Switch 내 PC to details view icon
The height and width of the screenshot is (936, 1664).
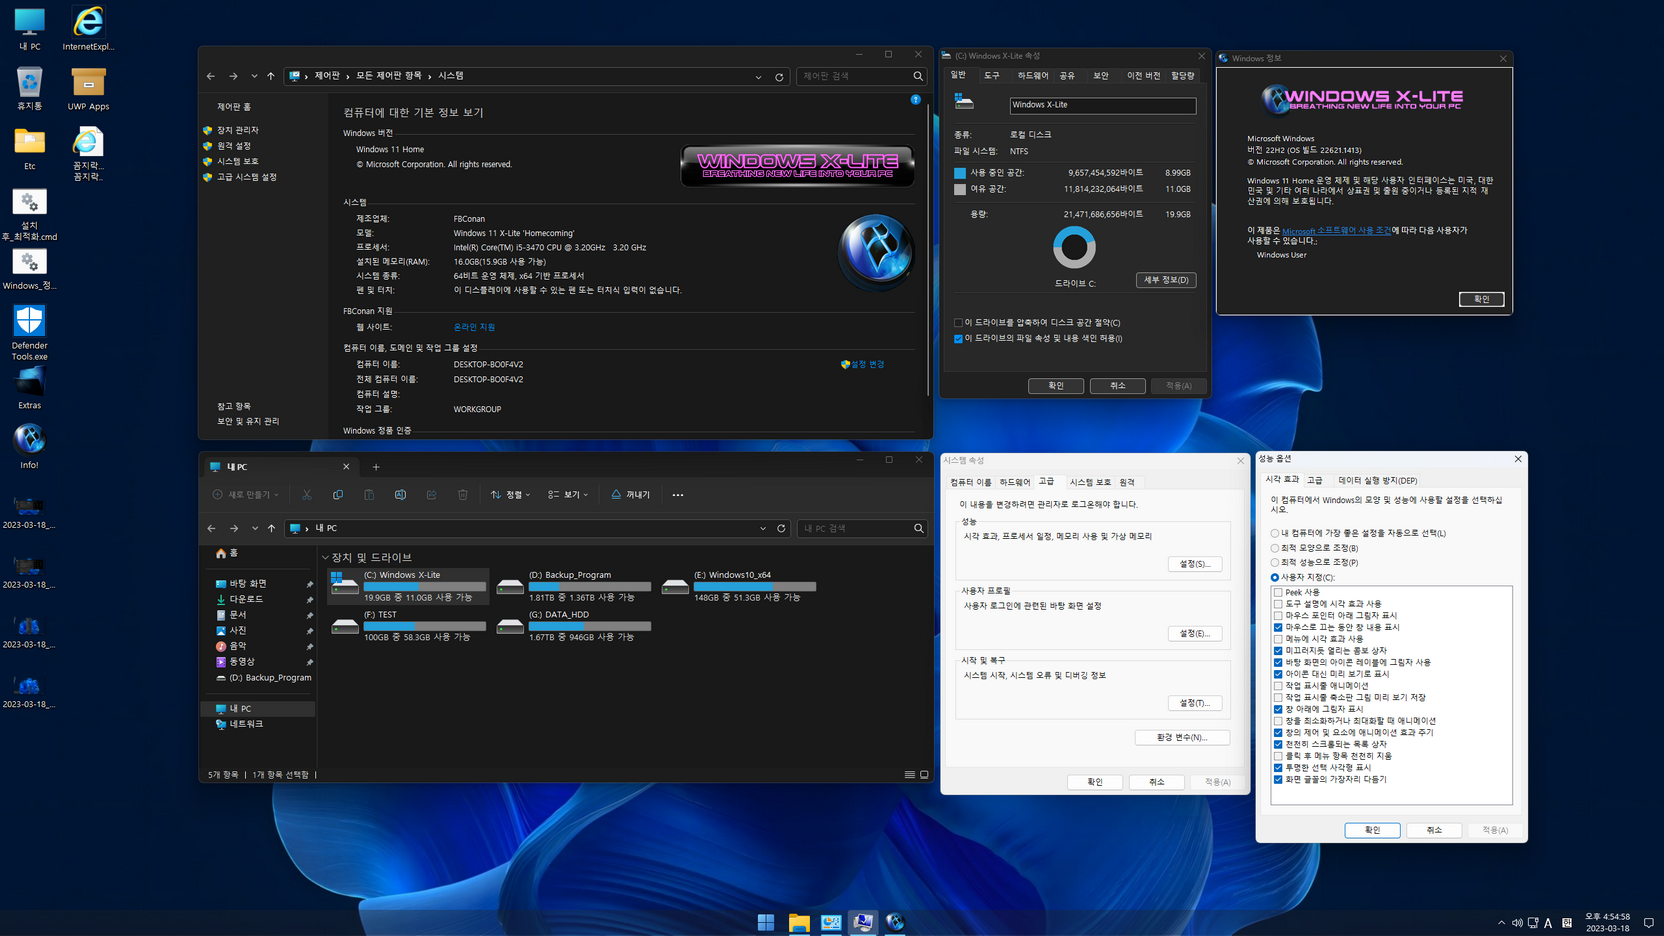(x=909, y=775)
